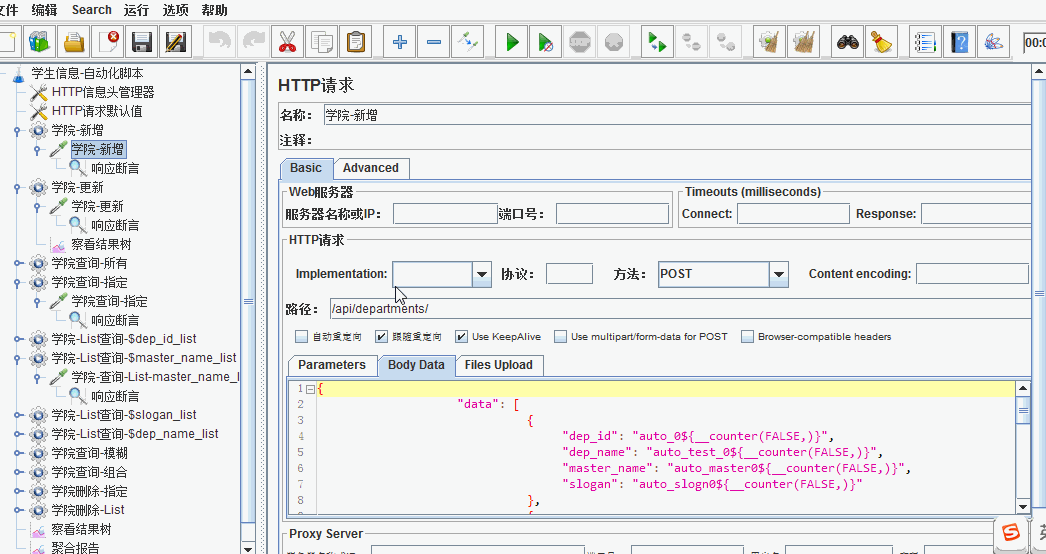Switch to the Parameters tab
The height and width of the screenshot is (554, 1046).
(x=332, y=365)
